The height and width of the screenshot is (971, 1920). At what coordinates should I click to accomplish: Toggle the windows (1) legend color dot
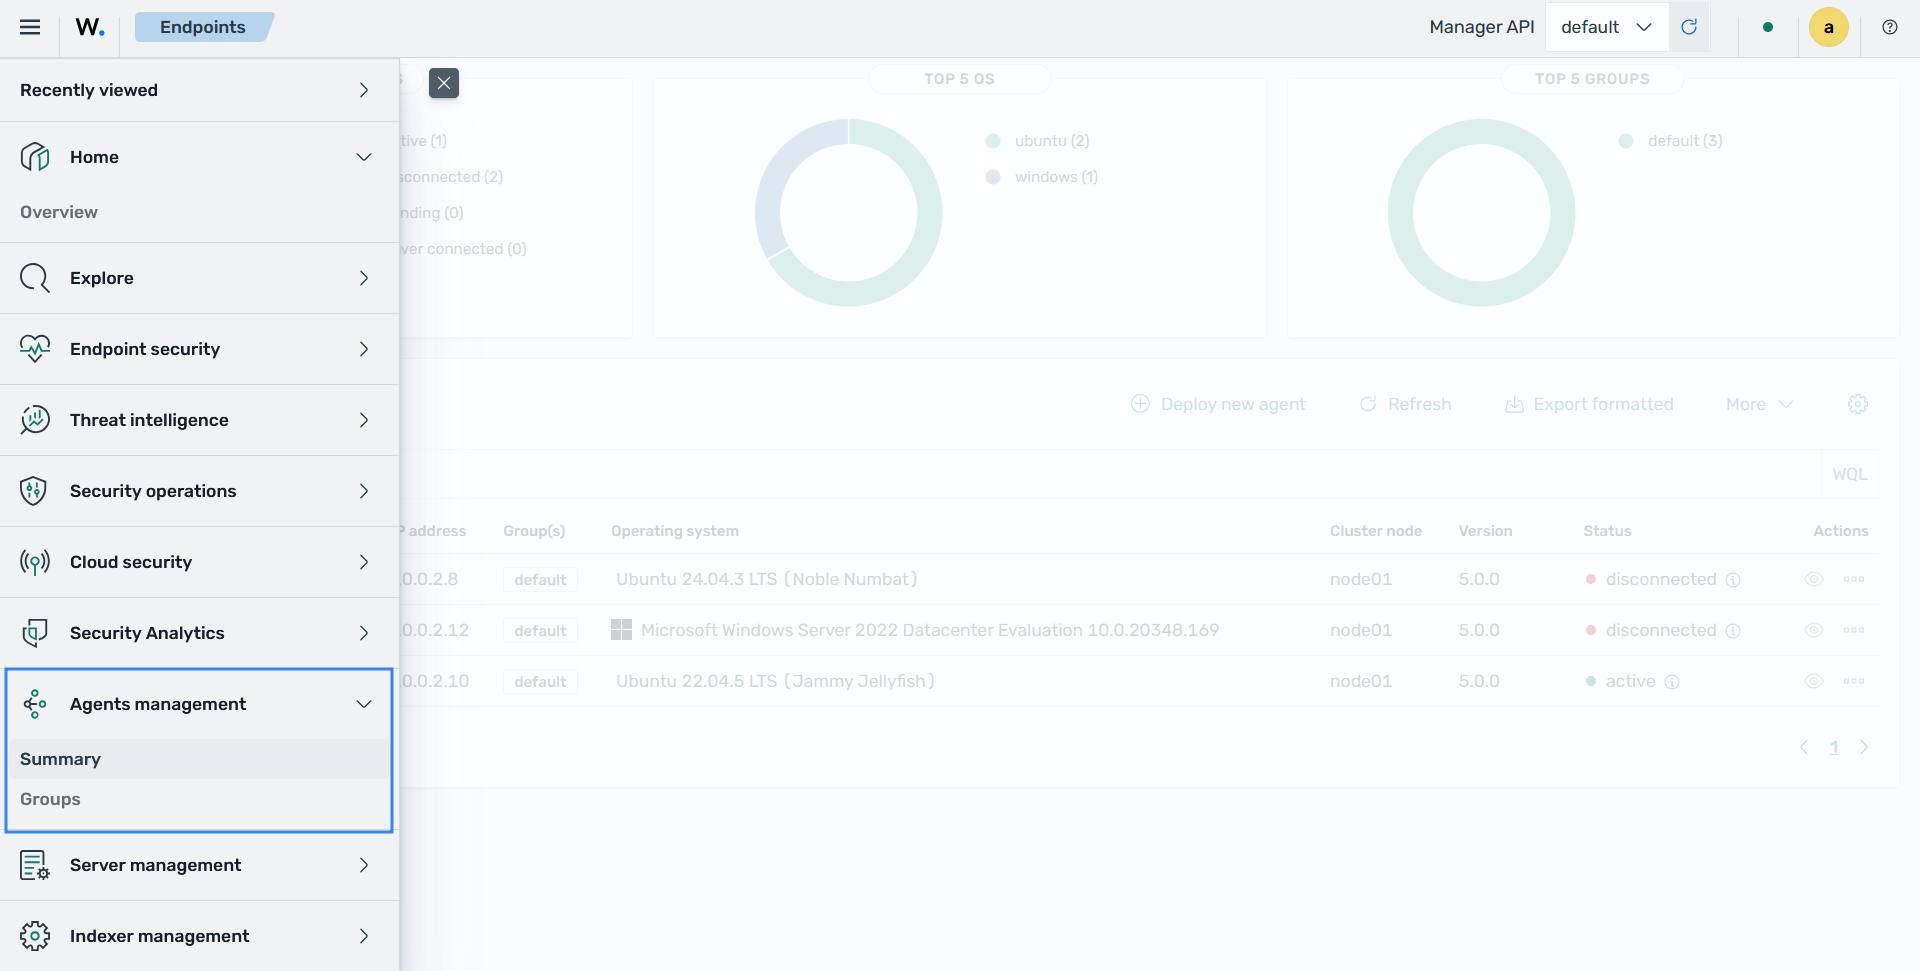pos(993,177)
